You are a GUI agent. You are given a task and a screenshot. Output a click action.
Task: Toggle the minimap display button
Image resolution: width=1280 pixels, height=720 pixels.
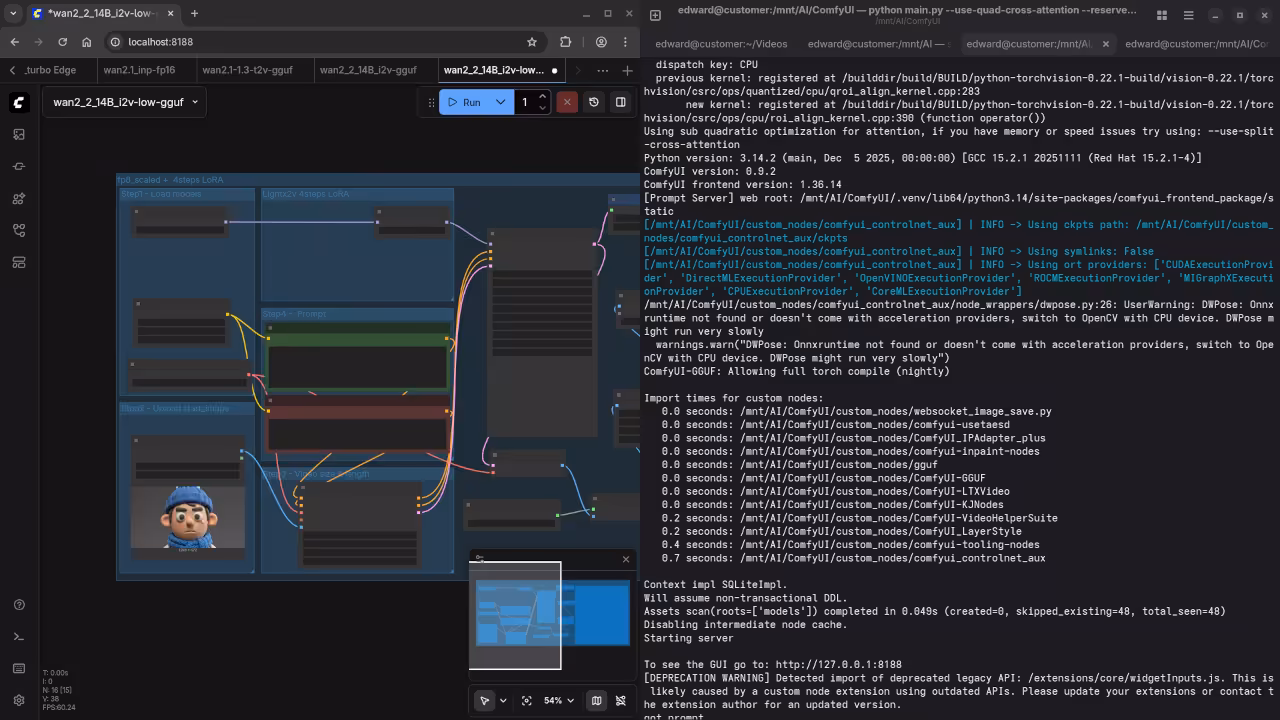tap(596, 701)
